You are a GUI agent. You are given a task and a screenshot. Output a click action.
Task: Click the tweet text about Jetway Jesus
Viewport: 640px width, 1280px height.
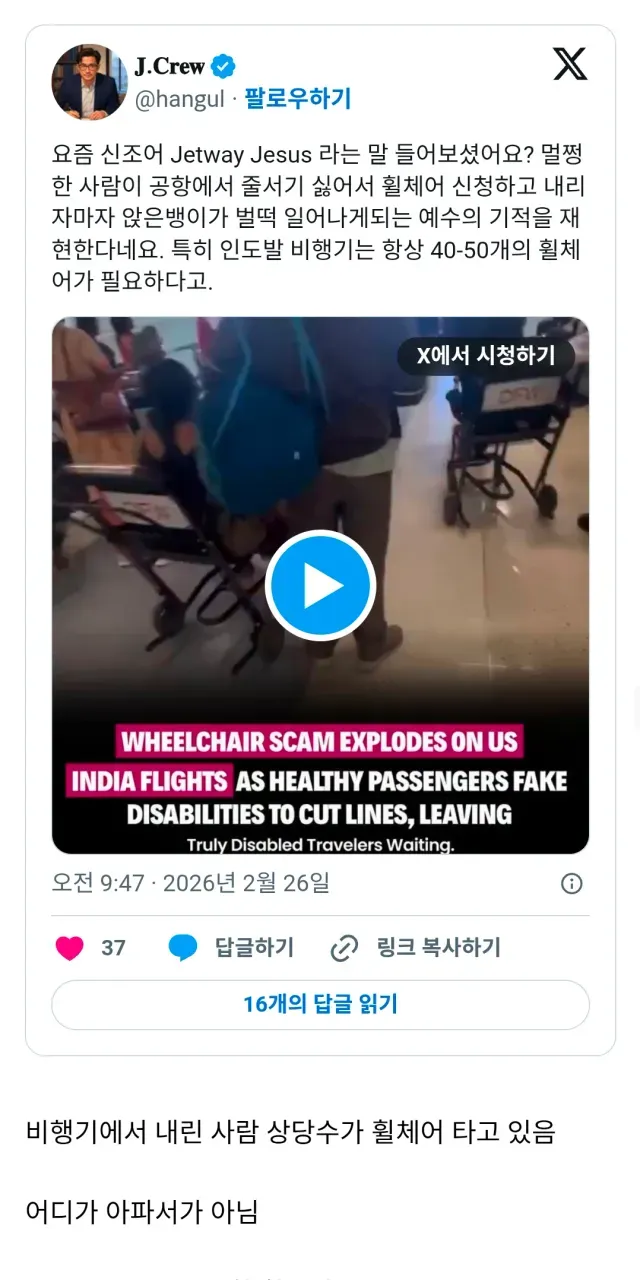coord(318,219)
